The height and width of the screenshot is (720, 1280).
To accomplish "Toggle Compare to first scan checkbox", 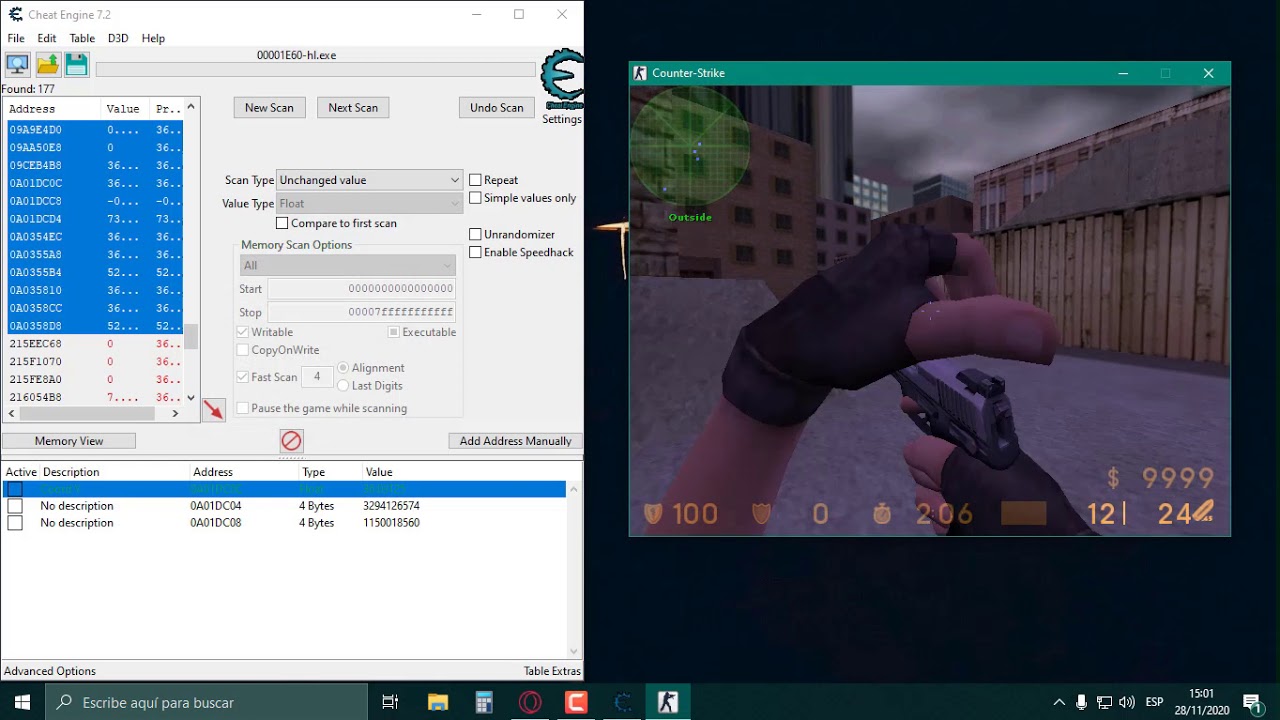I will [282, 223].
